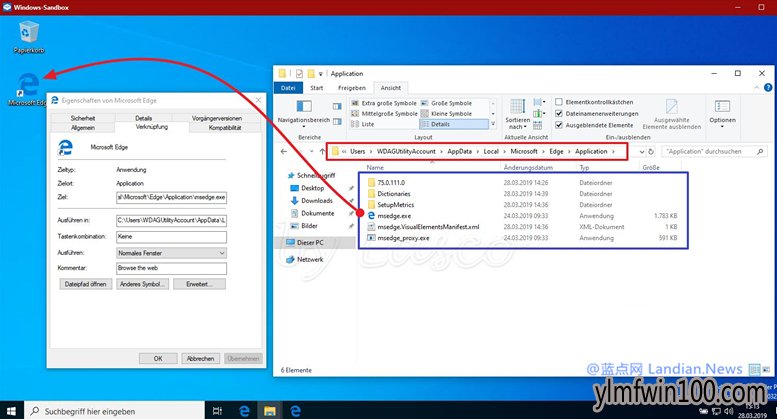Viewport: 777px width, 419px height.
Task: Open the address bar history dropdown
Action: (642, 152)
